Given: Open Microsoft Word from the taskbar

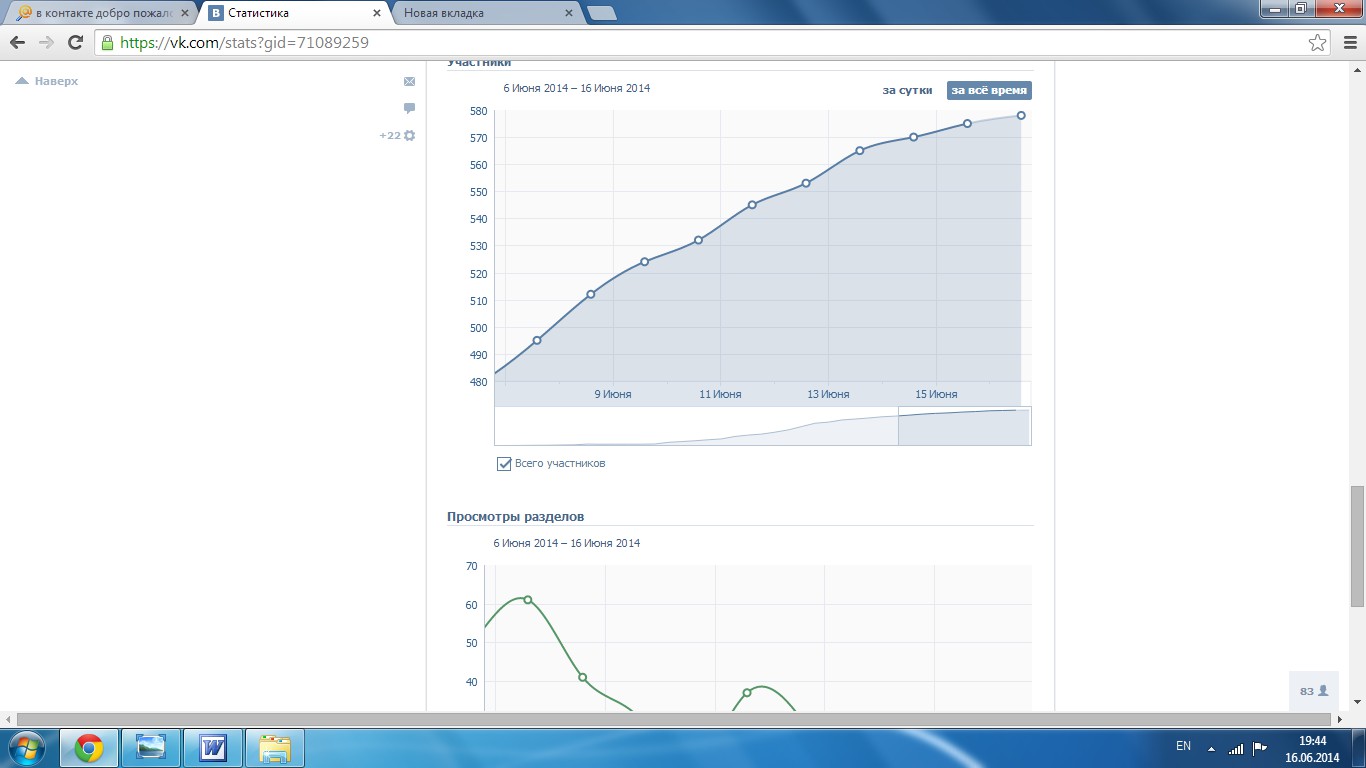Looking at the screenshot, I should 213,748.
